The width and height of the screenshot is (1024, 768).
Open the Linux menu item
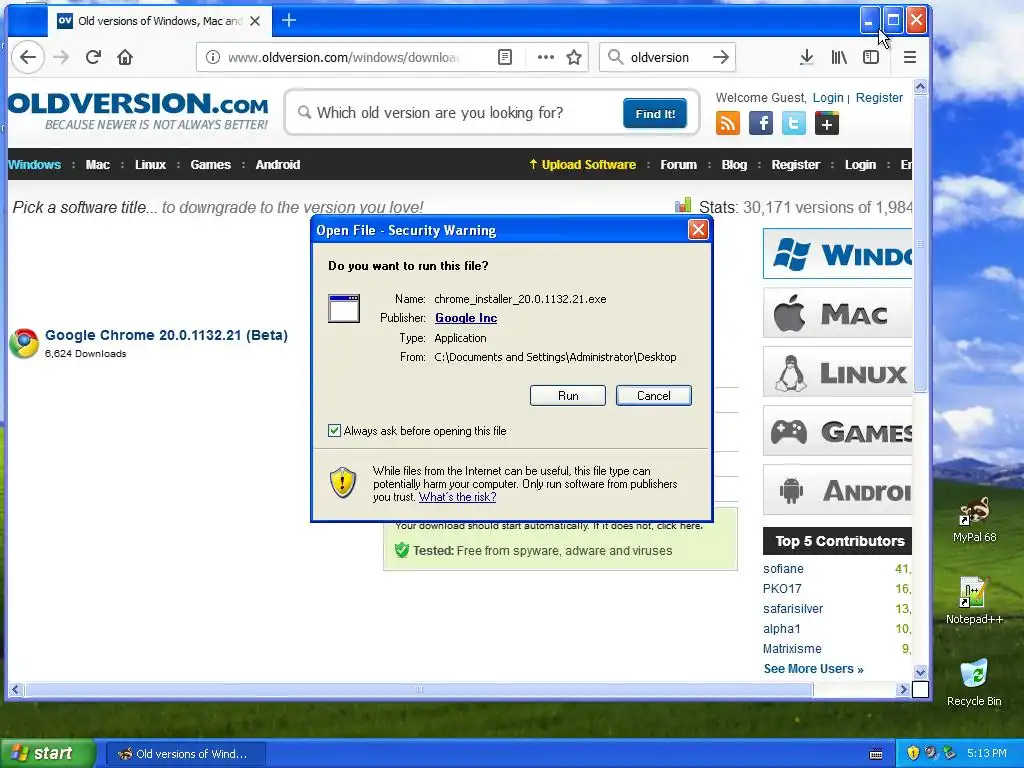150,165
